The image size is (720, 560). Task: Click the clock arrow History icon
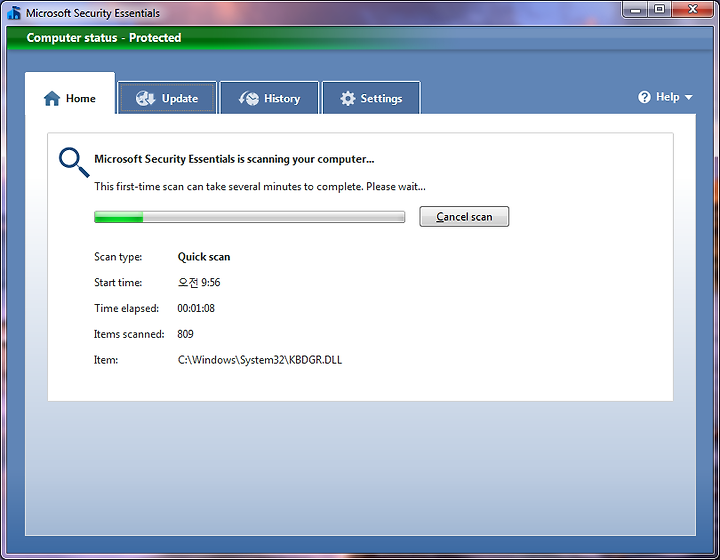coord(249,98)
